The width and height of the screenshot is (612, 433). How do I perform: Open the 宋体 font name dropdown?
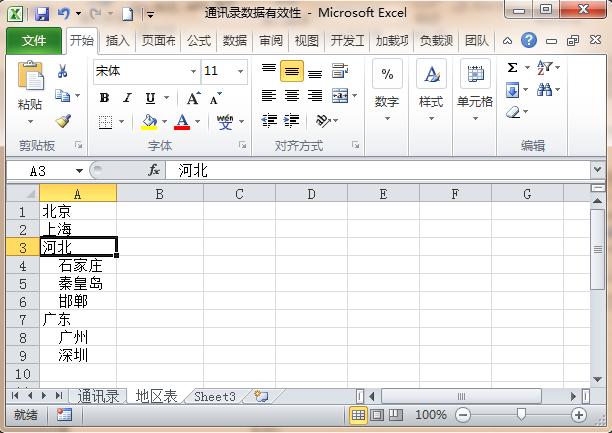[x=193, y=71]
